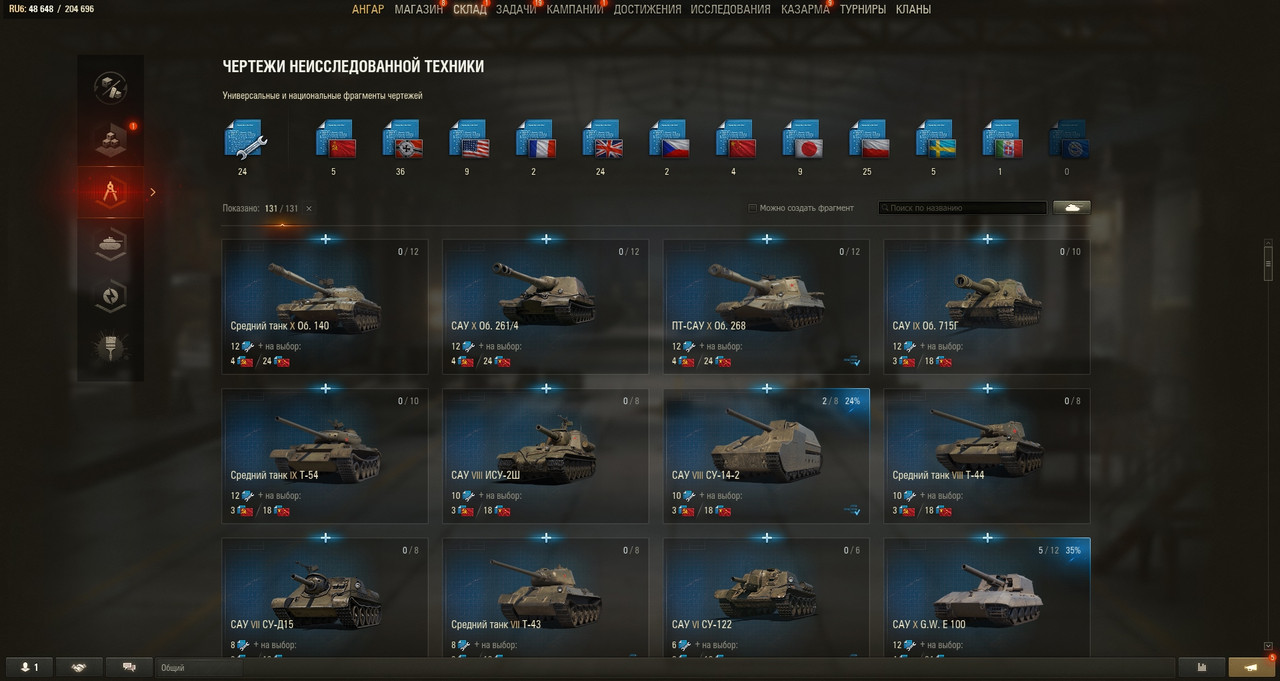Open the customization paintbrush section in sidebar
Image resolution: width=1280 pixels, height=681 pixels.
[110, 346]
